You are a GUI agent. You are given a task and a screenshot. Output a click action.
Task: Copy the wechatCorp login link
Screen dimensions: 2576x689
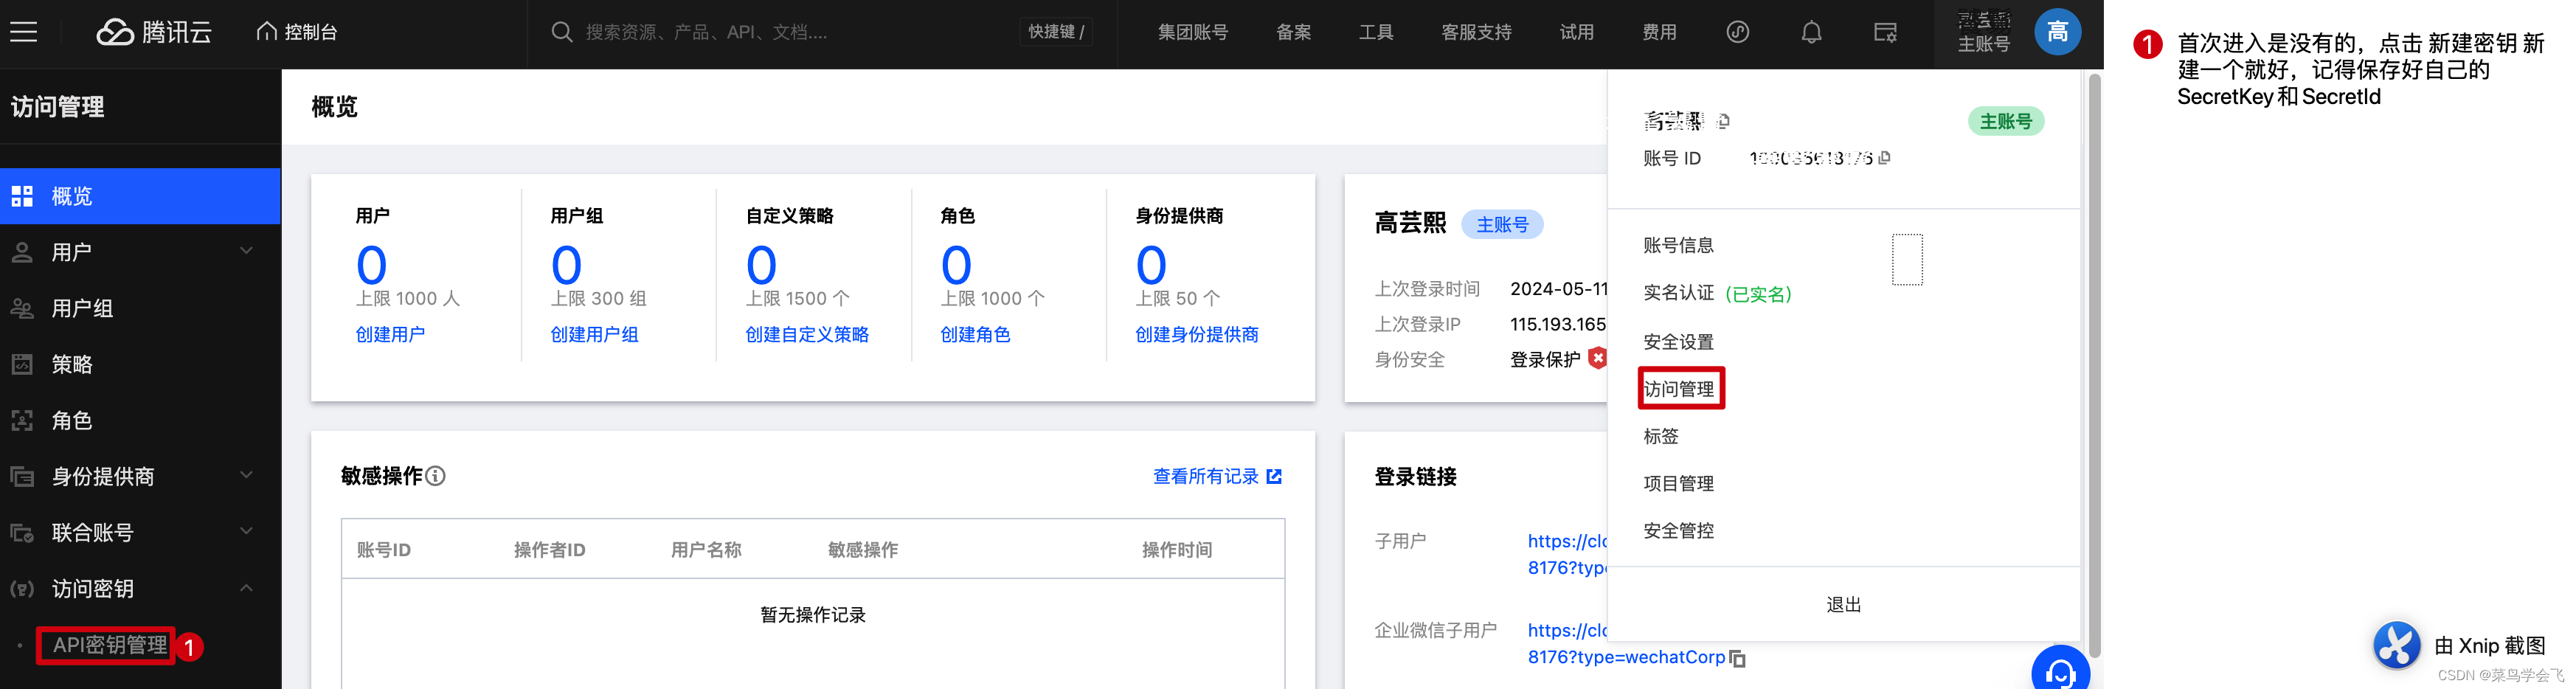(1738, 658)
